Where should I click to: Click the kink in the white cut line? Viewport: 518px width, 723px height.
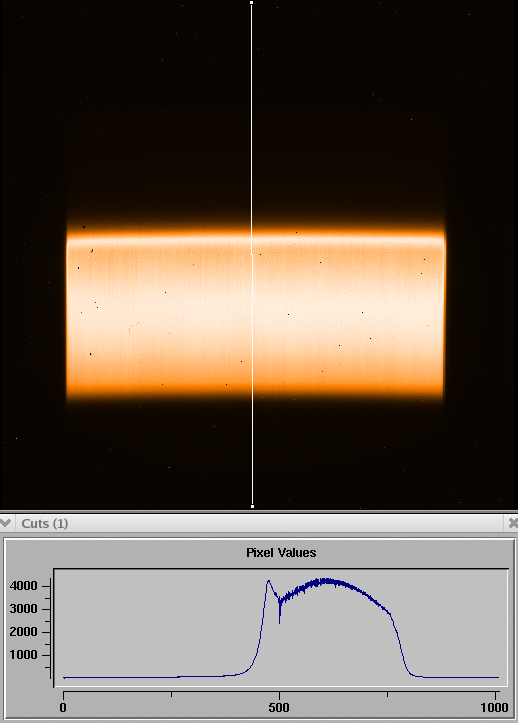252,254
